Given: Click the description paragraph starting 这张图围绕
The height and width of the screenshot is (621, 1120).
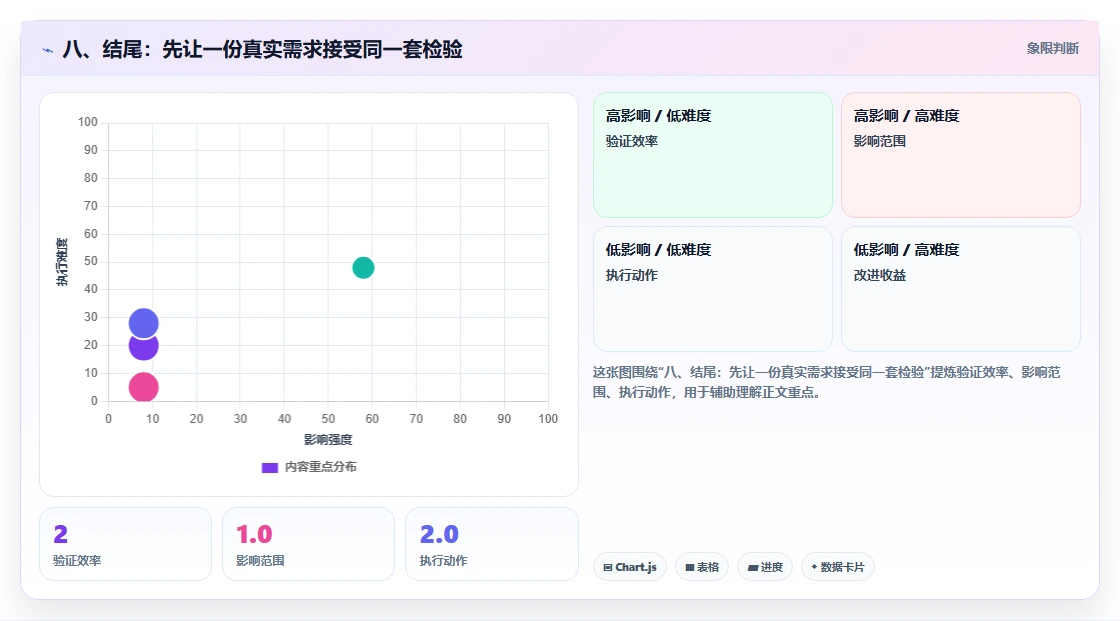Looking at the screenshot, I should click(x=826, y=382).
